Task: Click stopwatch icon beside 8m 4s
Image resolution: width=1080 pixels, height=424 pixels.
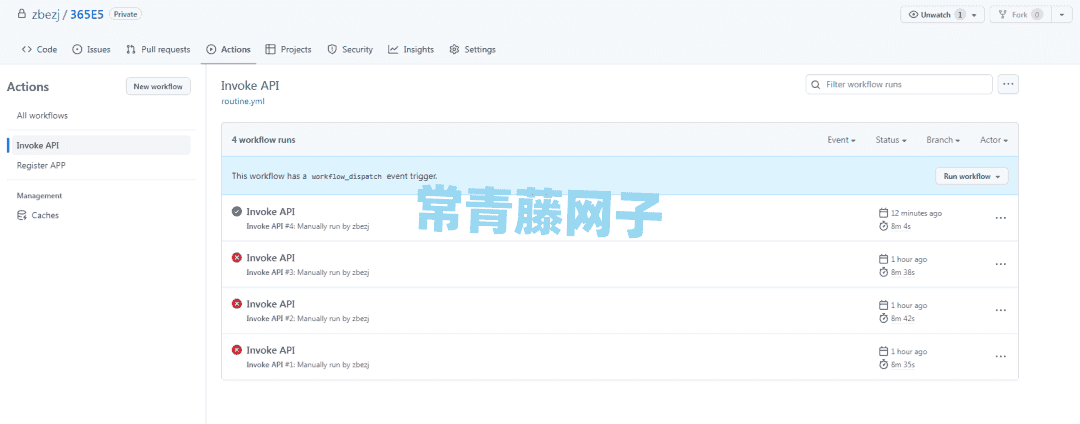Action: point(884,226)
